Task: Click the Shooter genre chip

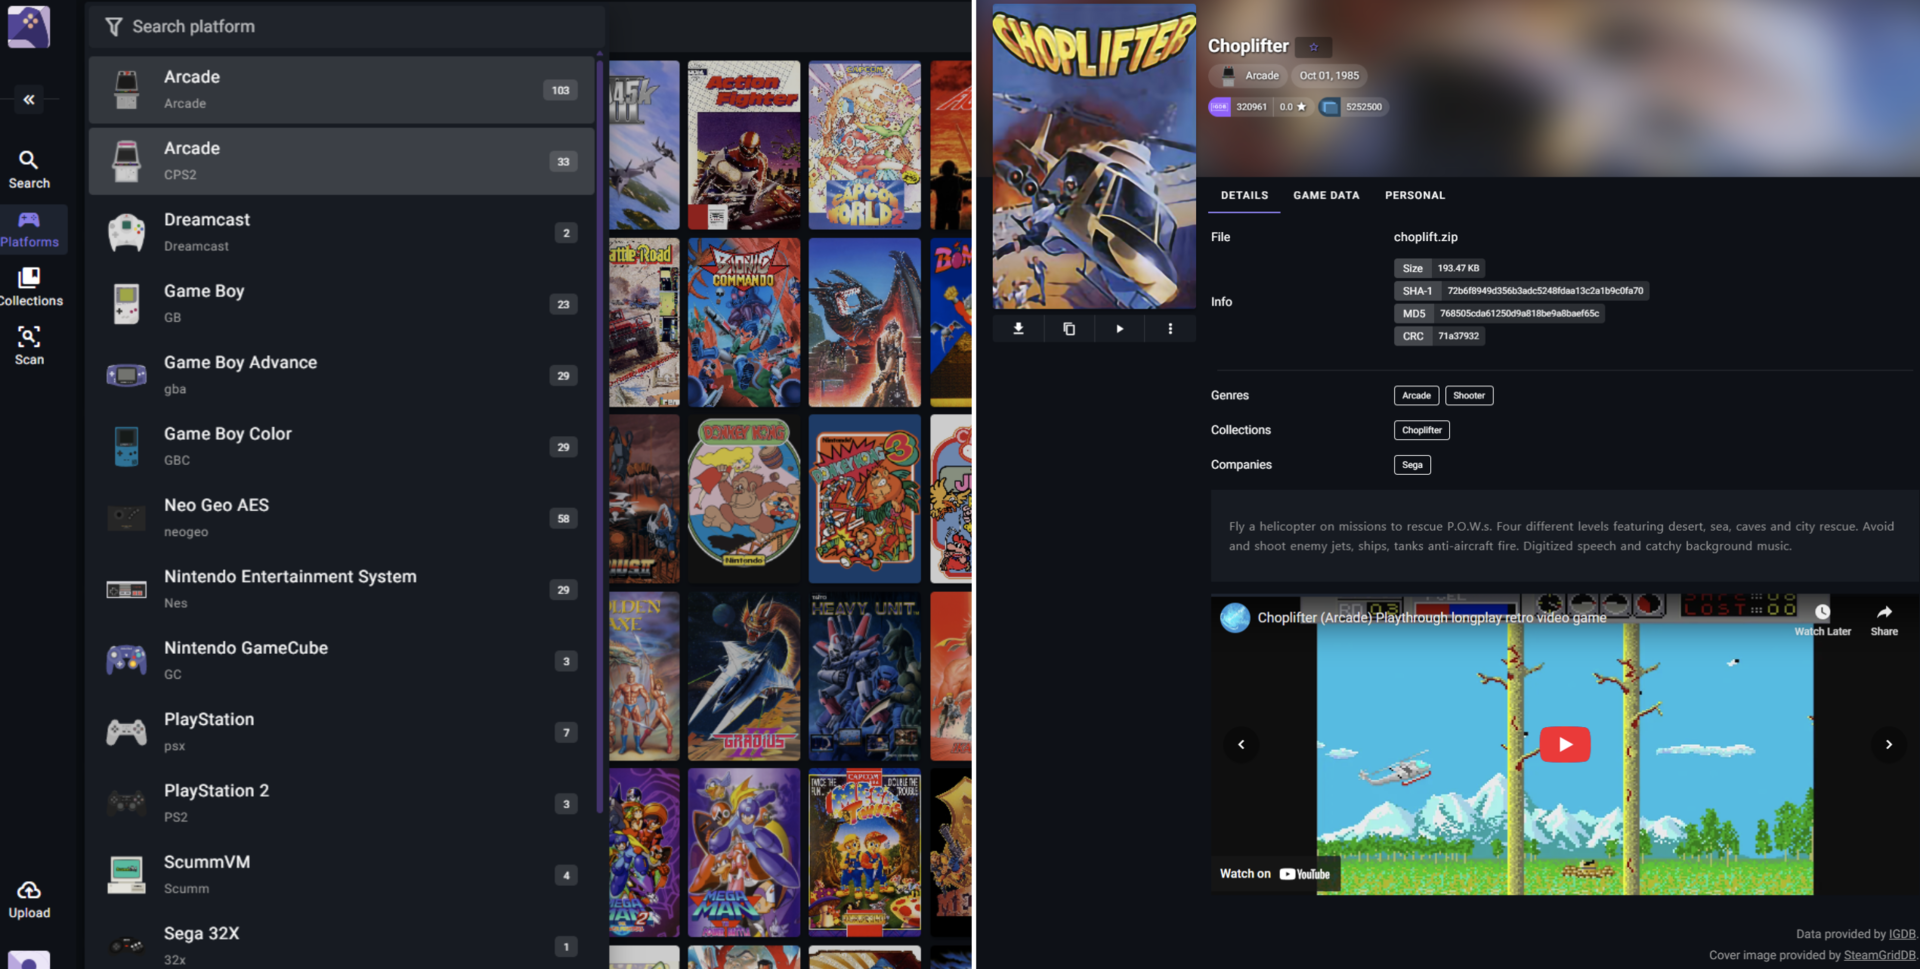Action: pos(1469,395)
